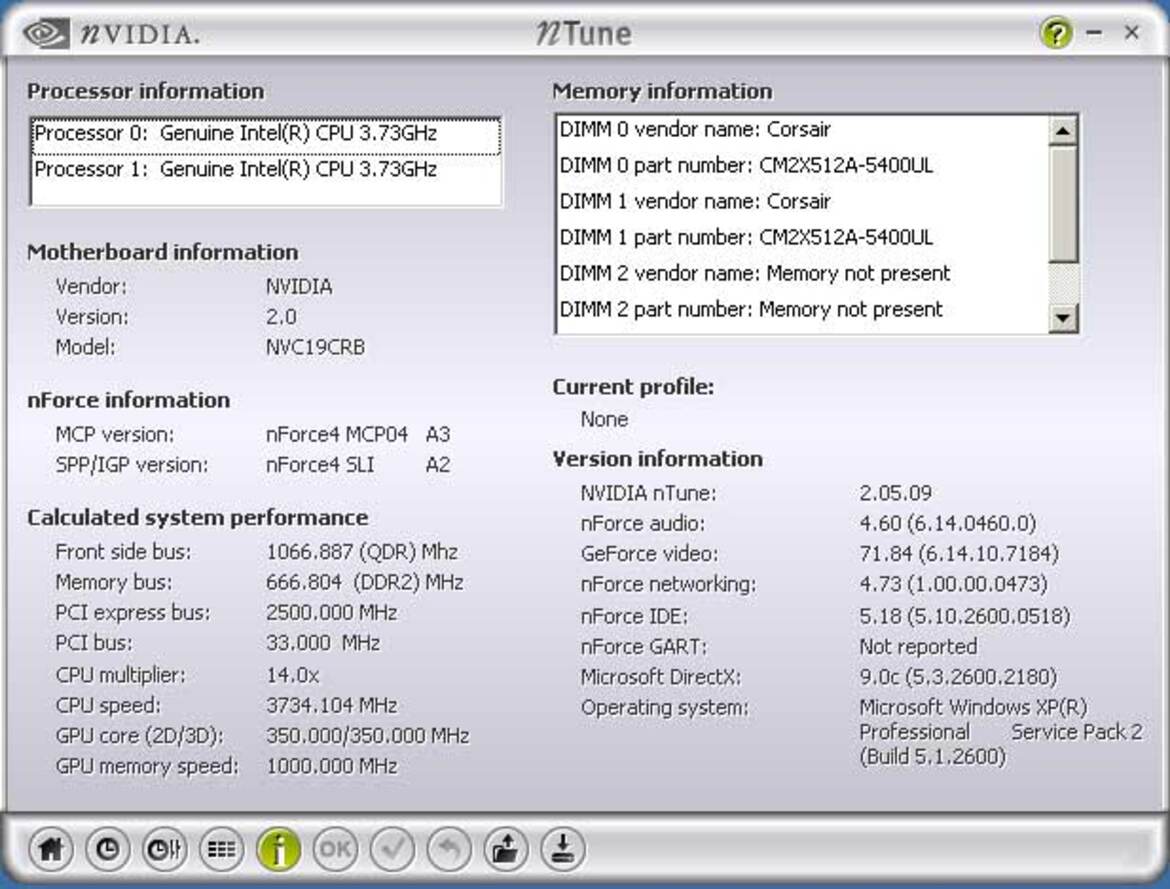Click the memory list scroll down arrow
Image resolution: width=1170 pixels, height=889 pixels.
(x=1063, y=319)
